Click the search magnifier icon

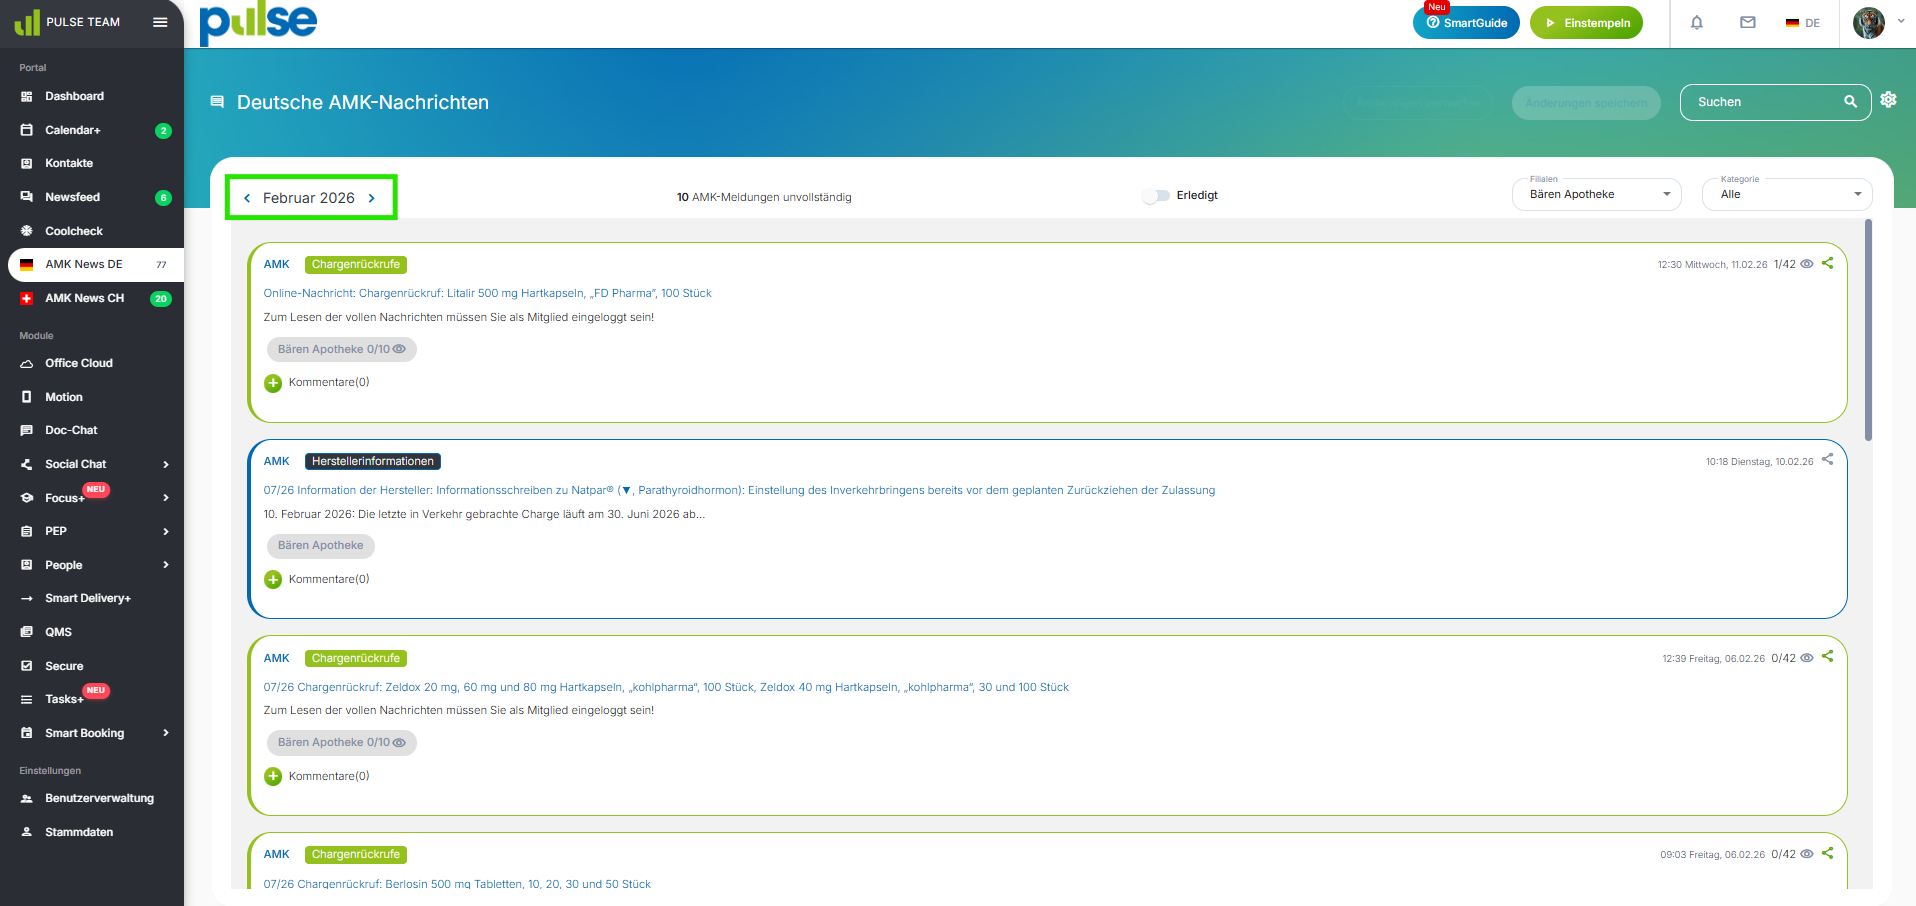pos(1850,102)
